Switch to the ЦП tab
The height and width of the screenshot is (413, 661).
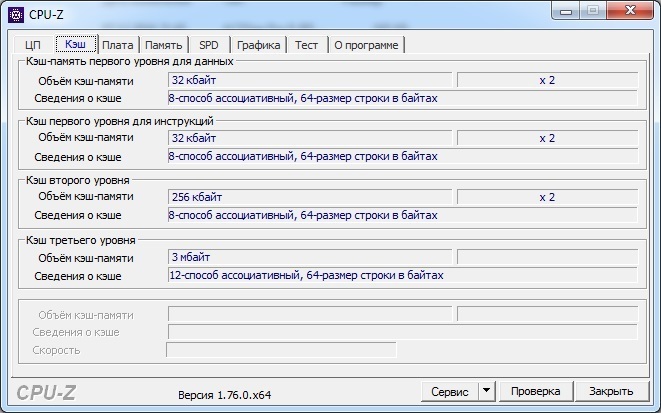tap(33, 45)
